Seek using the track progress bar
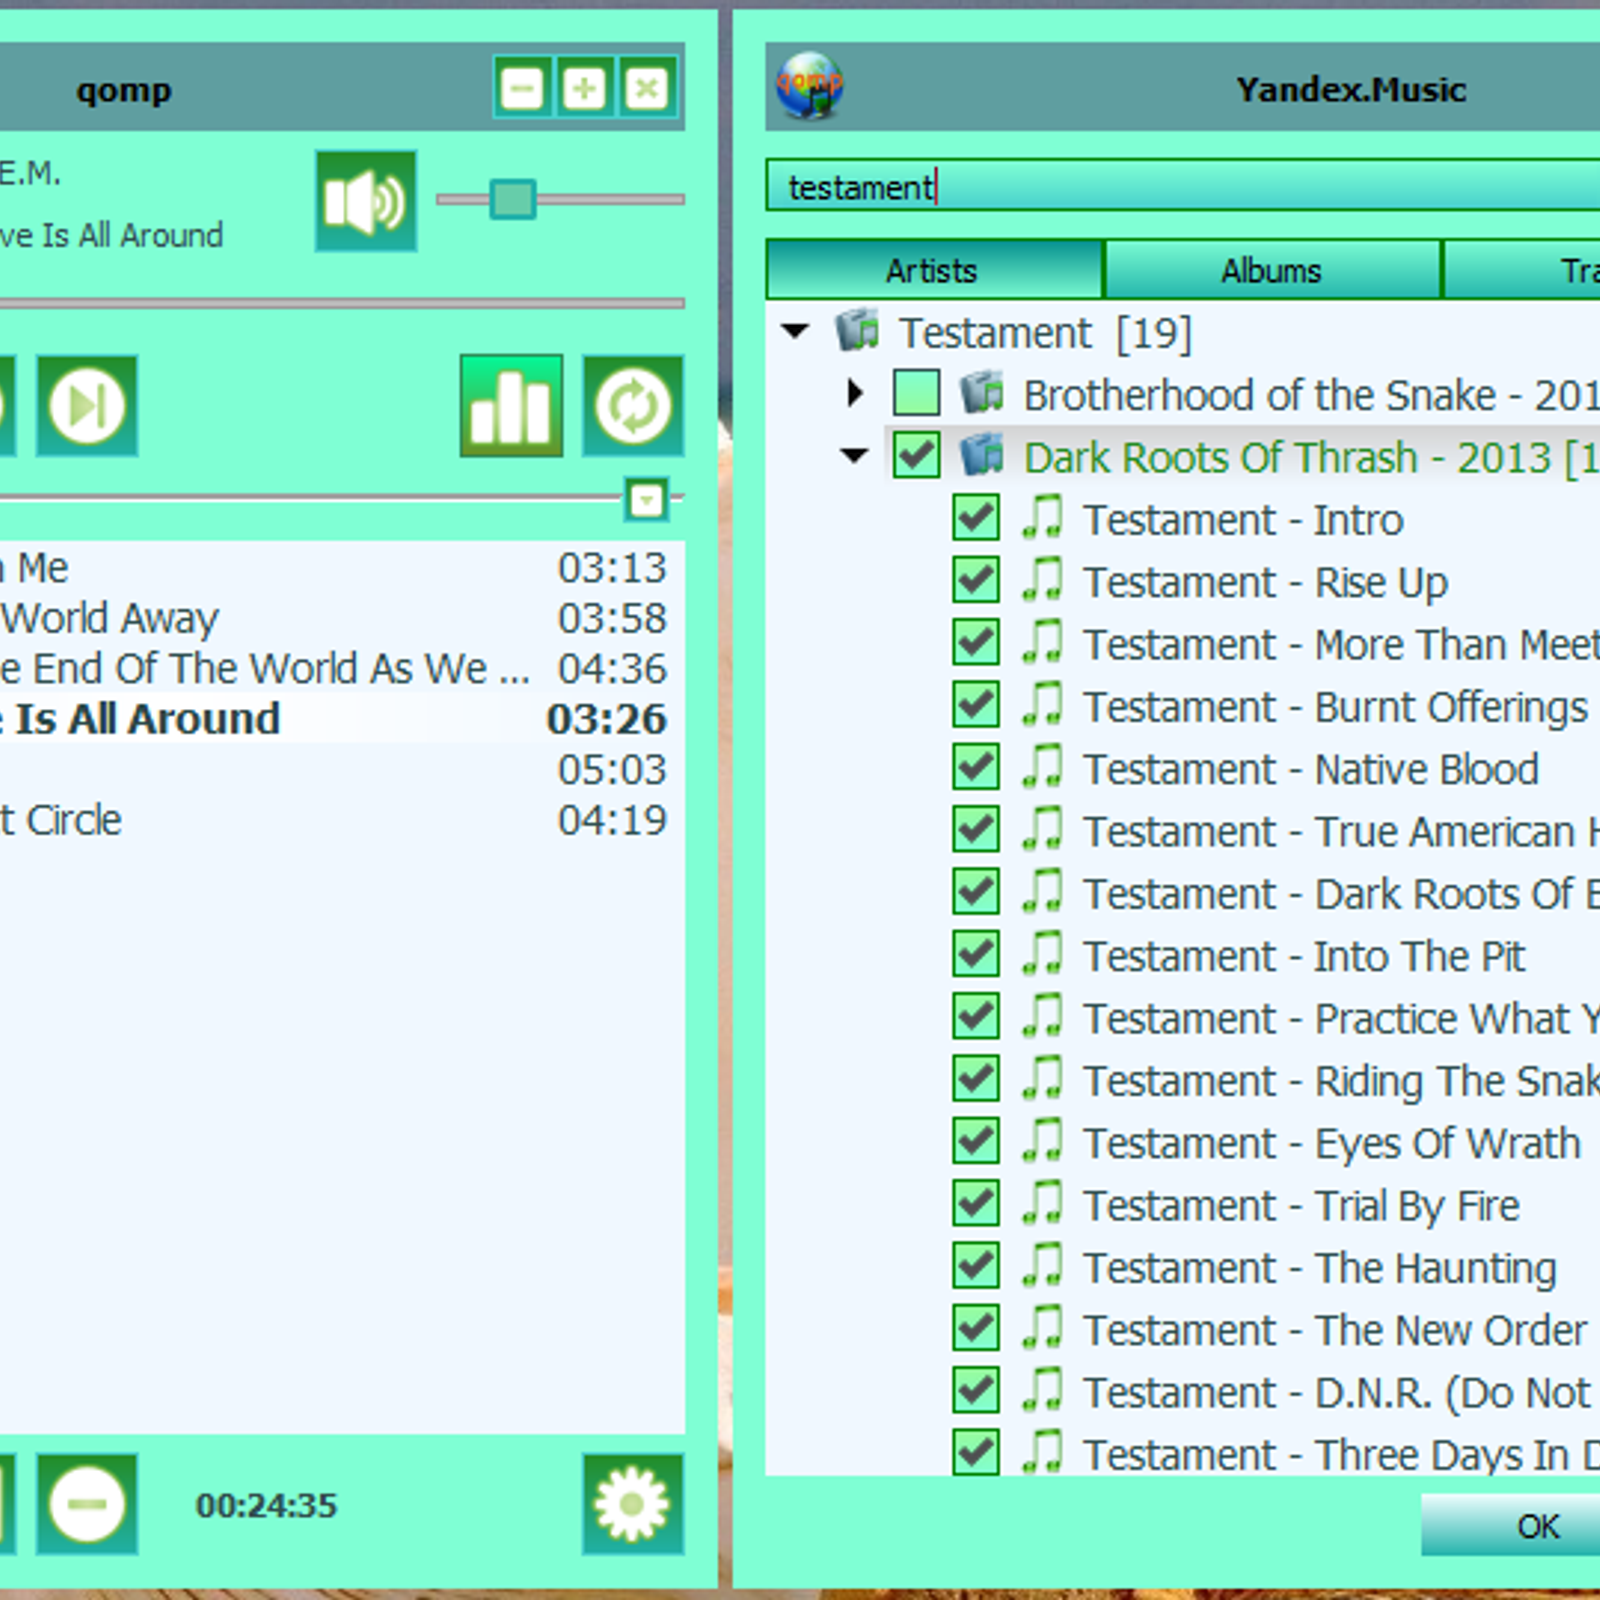This screenshot has width=1600, height=1600. (342, 303)
